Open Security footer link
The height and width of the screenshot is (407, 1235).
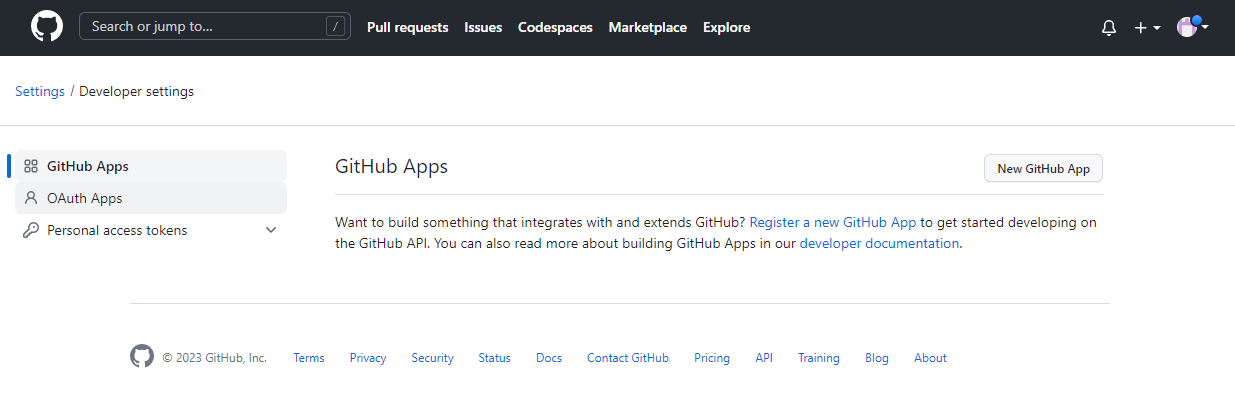[432, 358]
